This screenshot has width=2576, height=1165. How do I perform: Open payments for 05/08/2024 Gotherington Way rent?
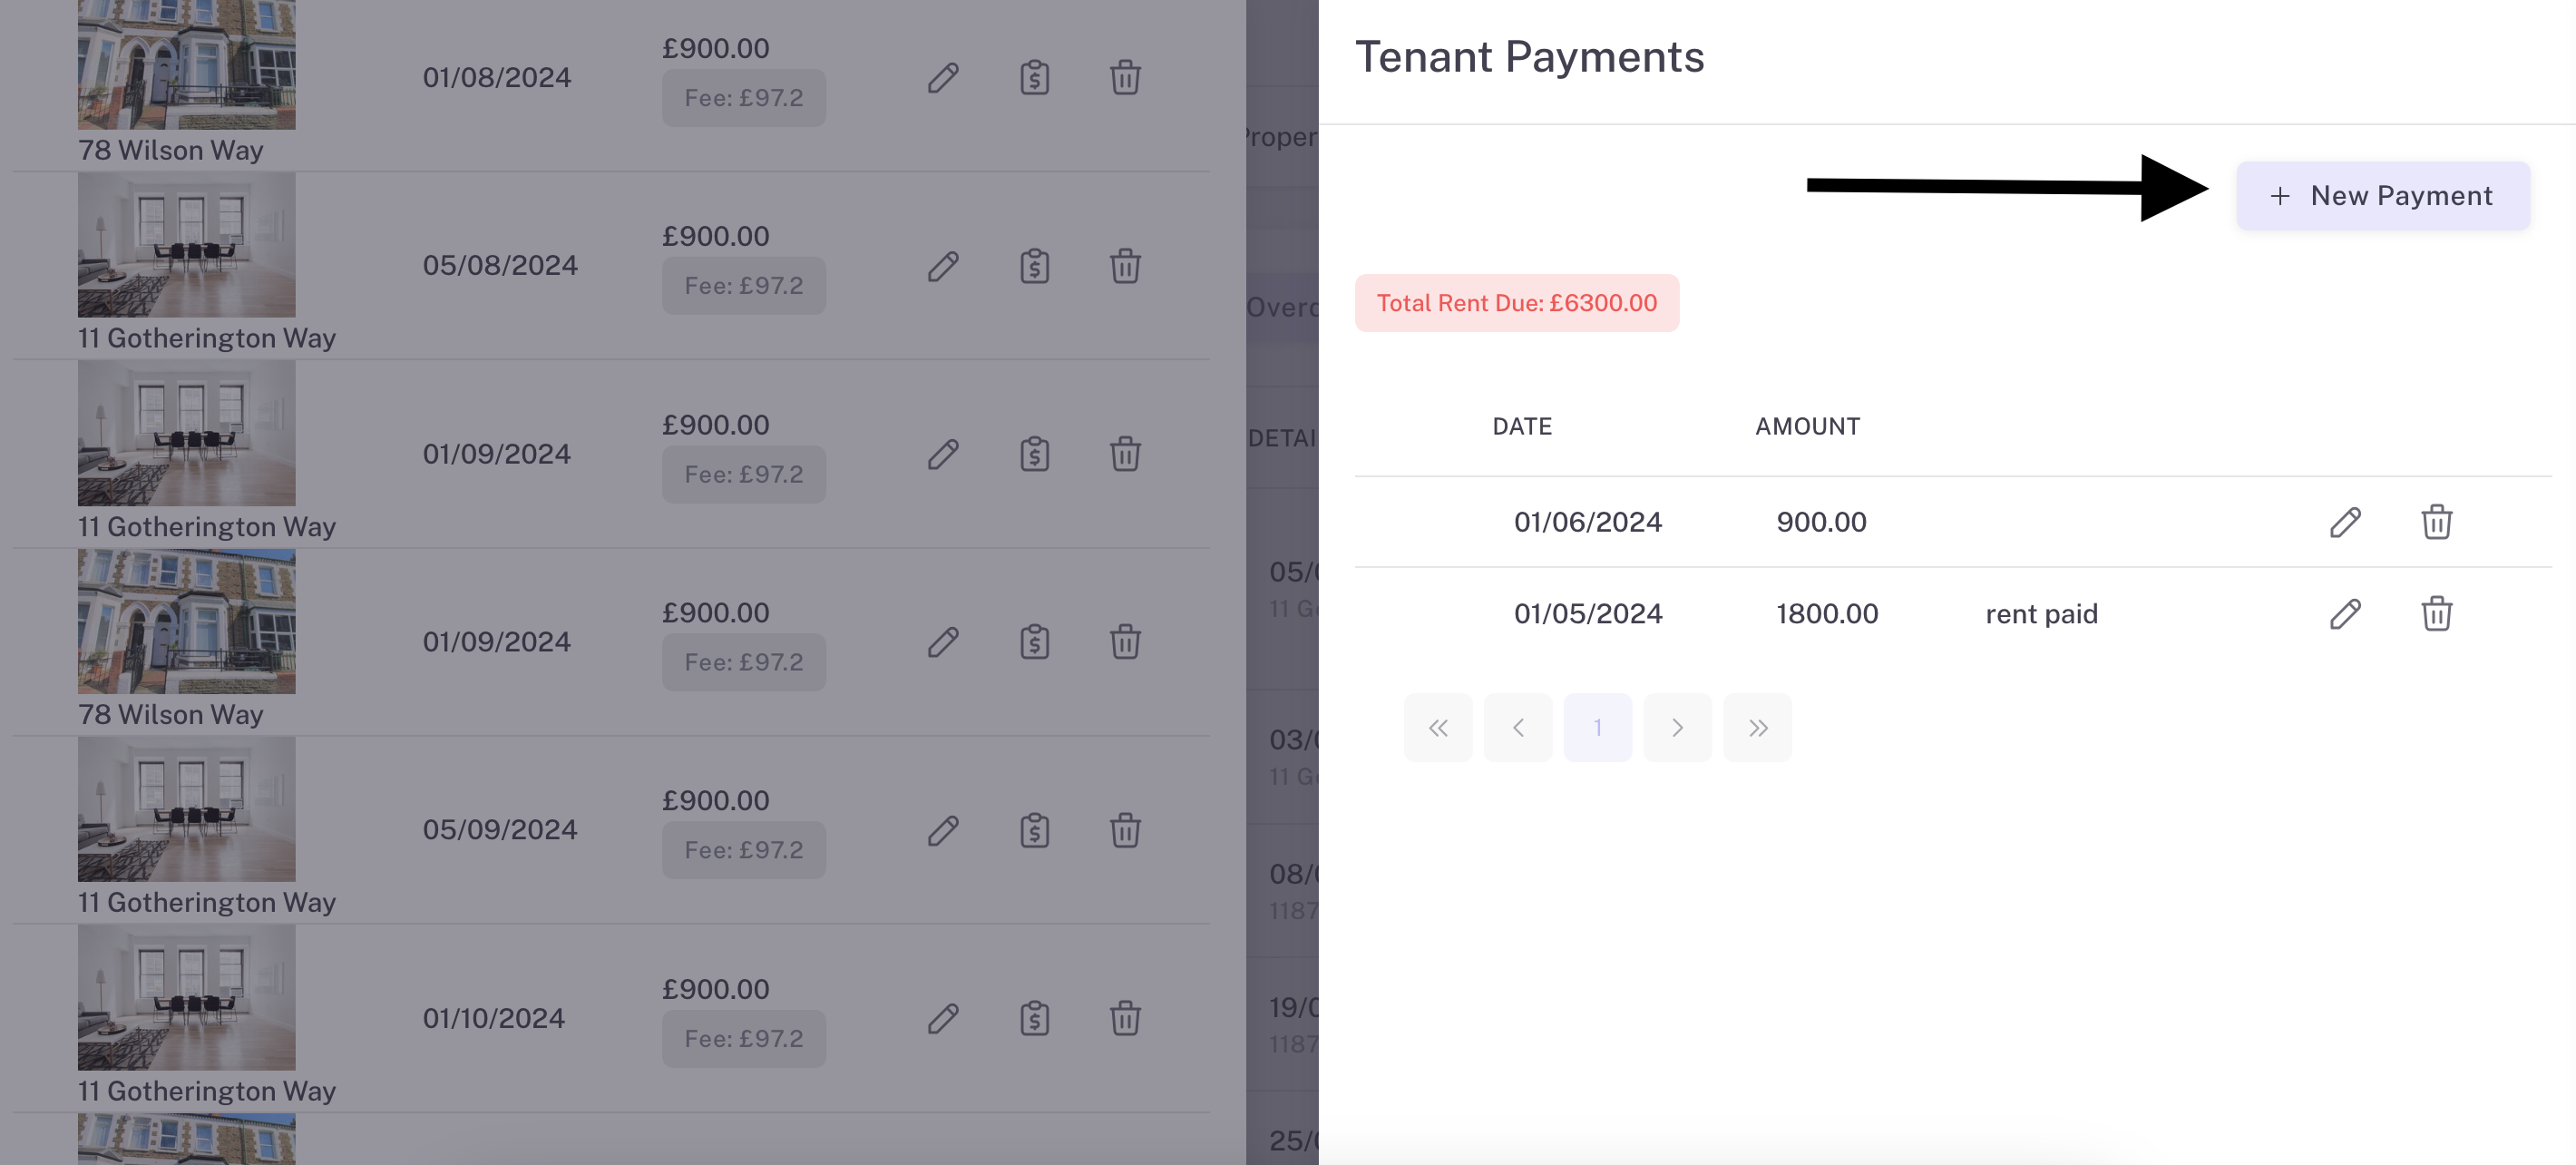tap(1034, 266)
